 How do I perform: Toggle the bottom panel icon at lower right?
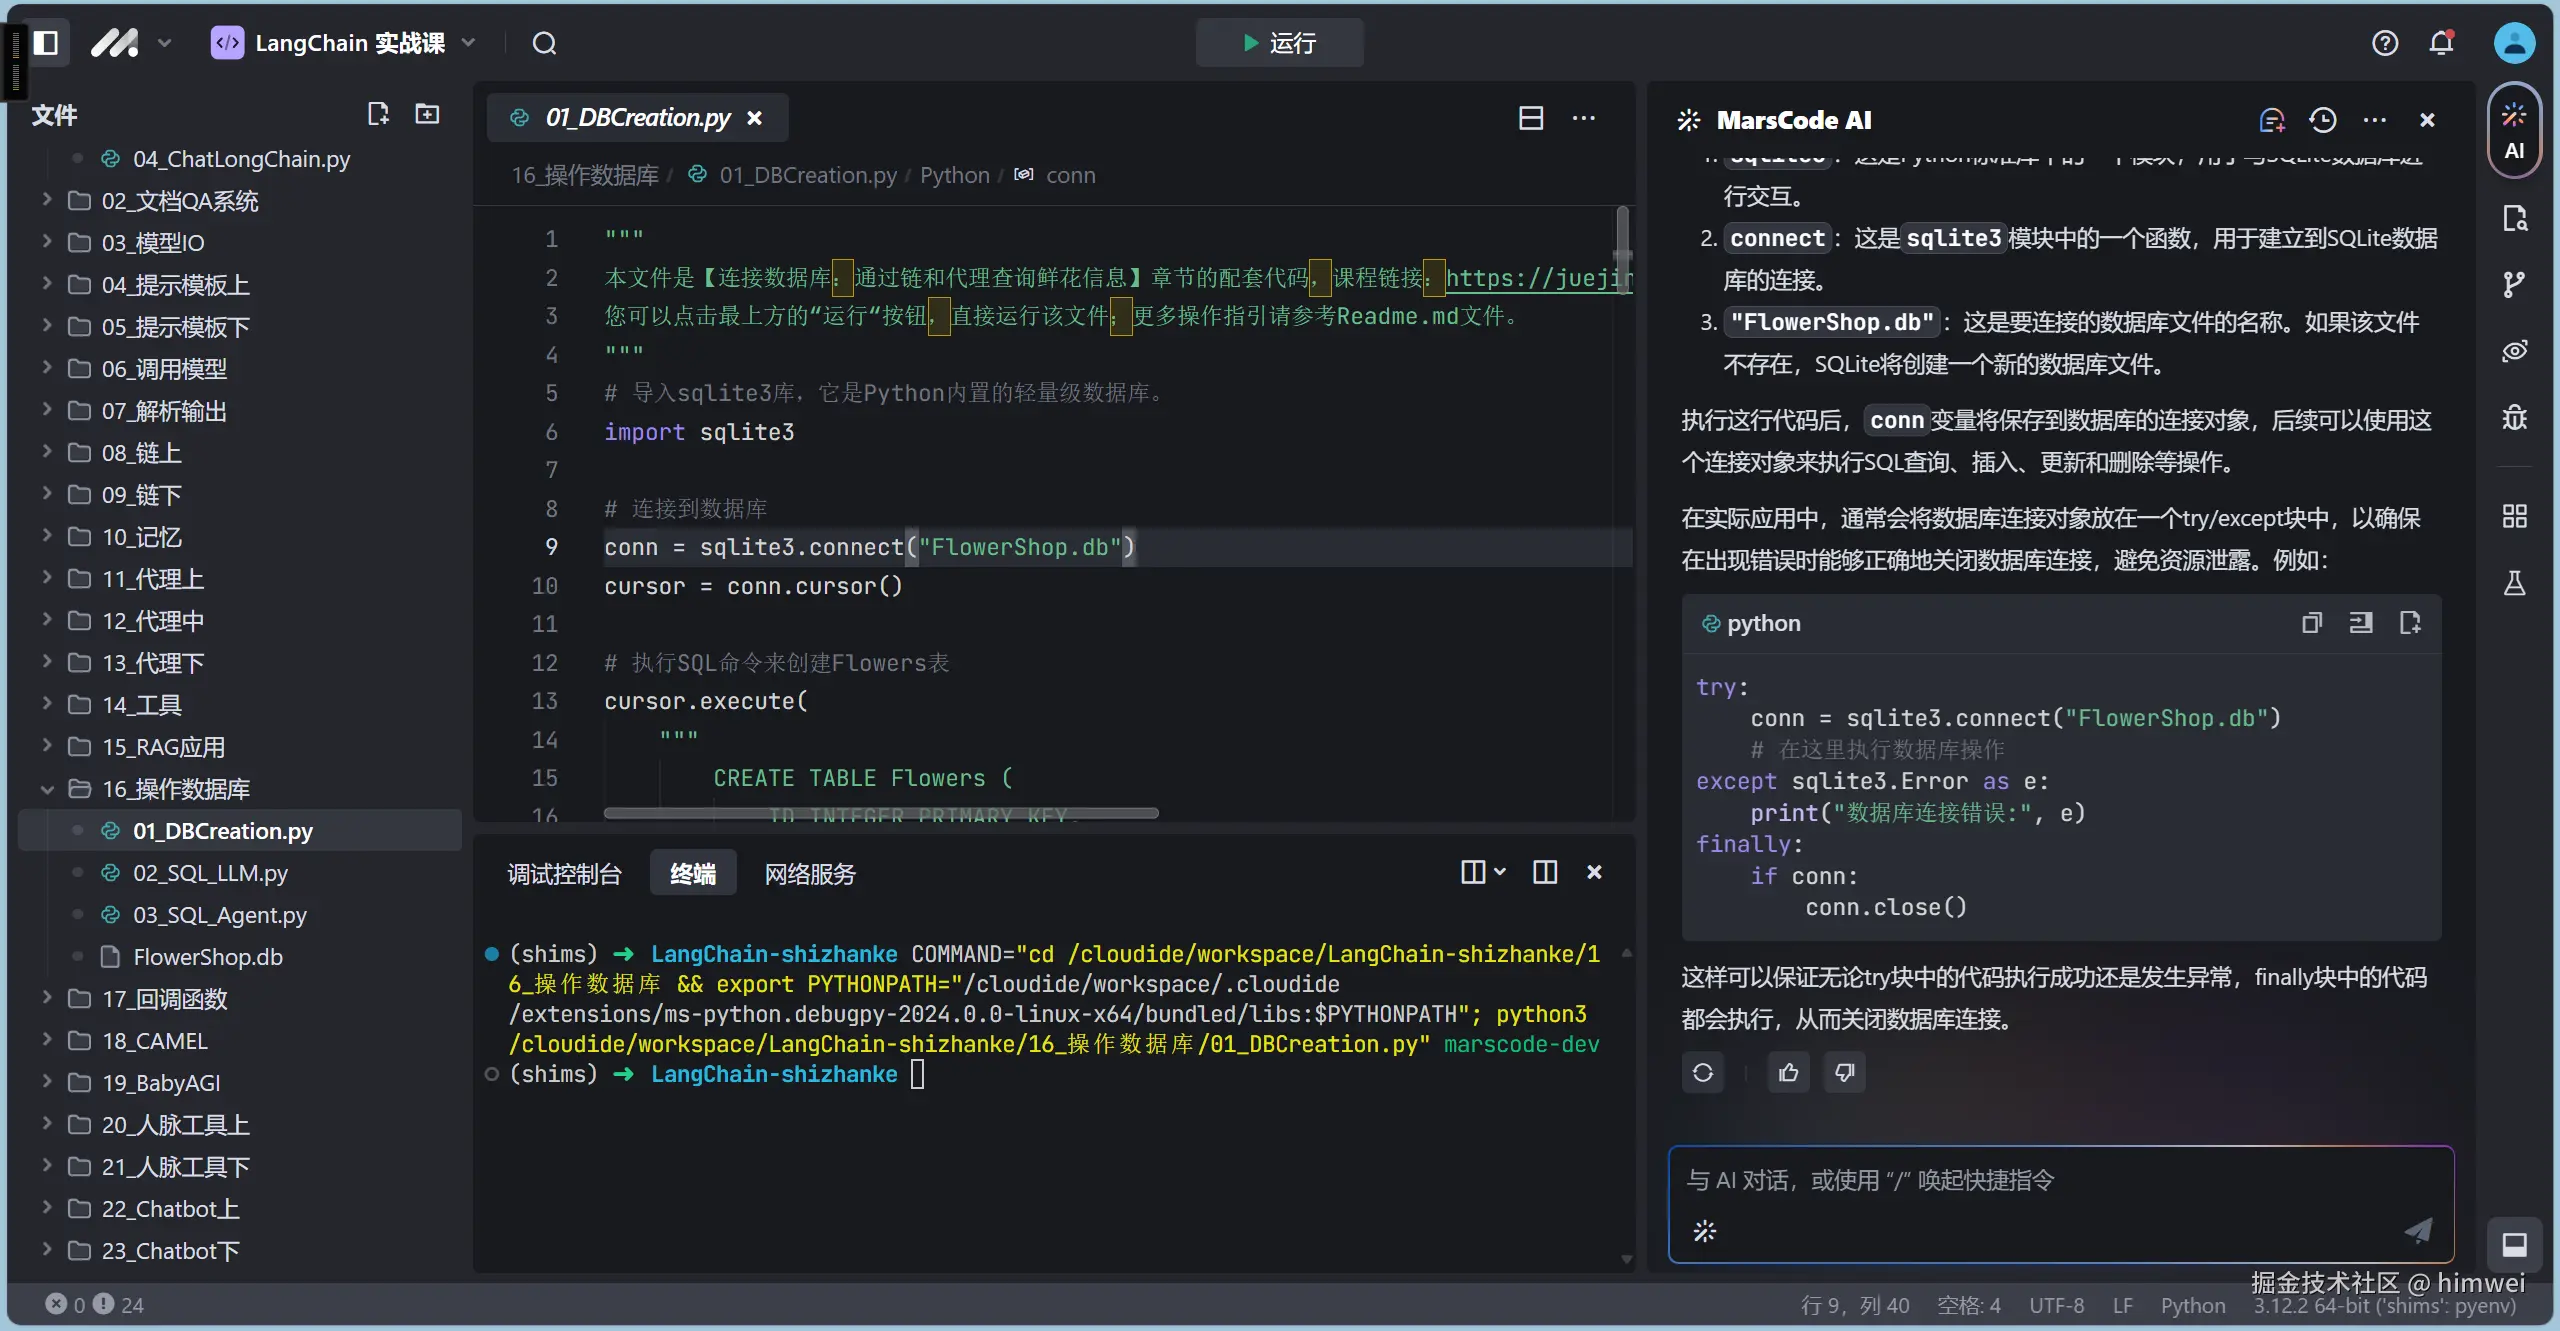tap(2514, 1244)
